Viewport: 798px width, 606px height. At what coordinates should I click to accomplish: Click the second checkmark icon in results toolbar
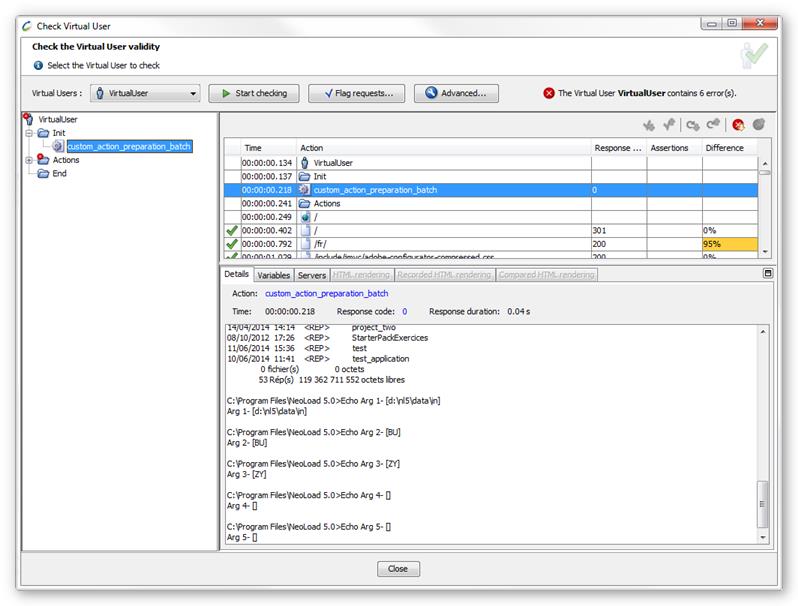pyautogui.click(x=668, y=125)
